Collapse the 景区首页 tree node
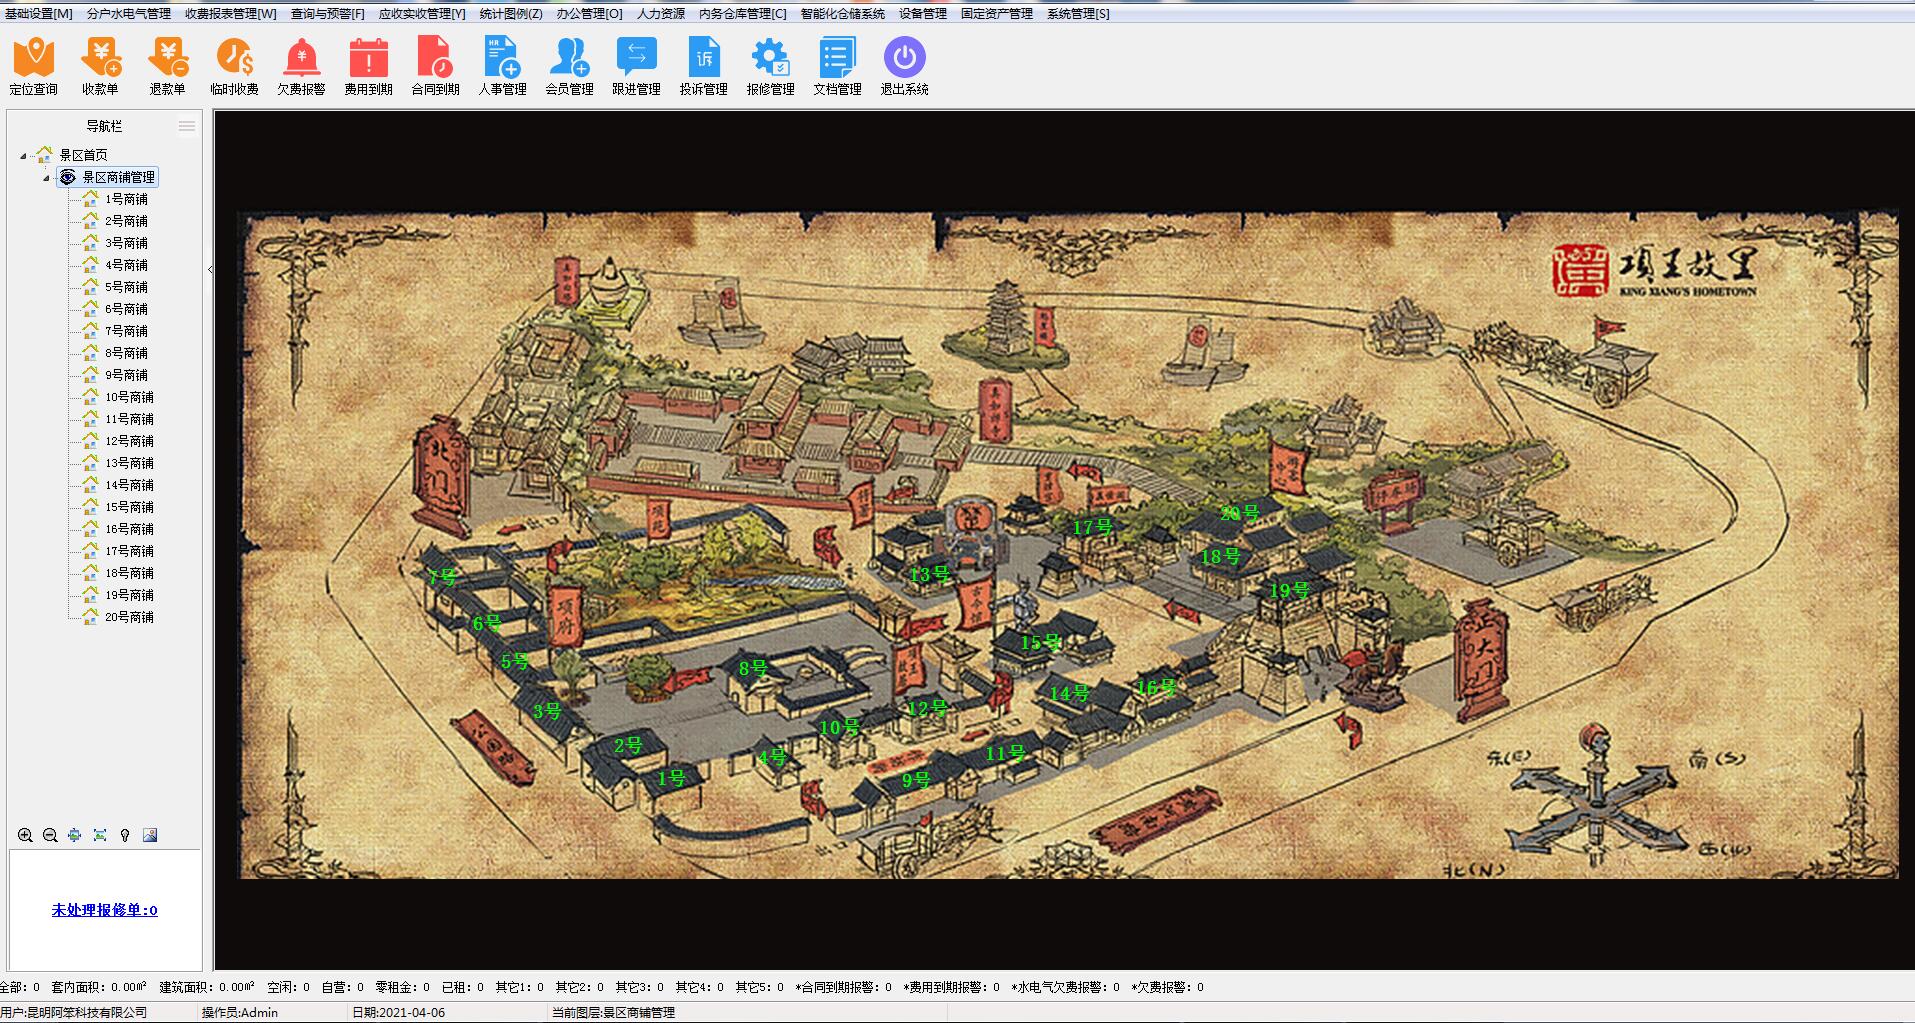Viewport: 1915px width, 1023px height. (x=23, y=155)
